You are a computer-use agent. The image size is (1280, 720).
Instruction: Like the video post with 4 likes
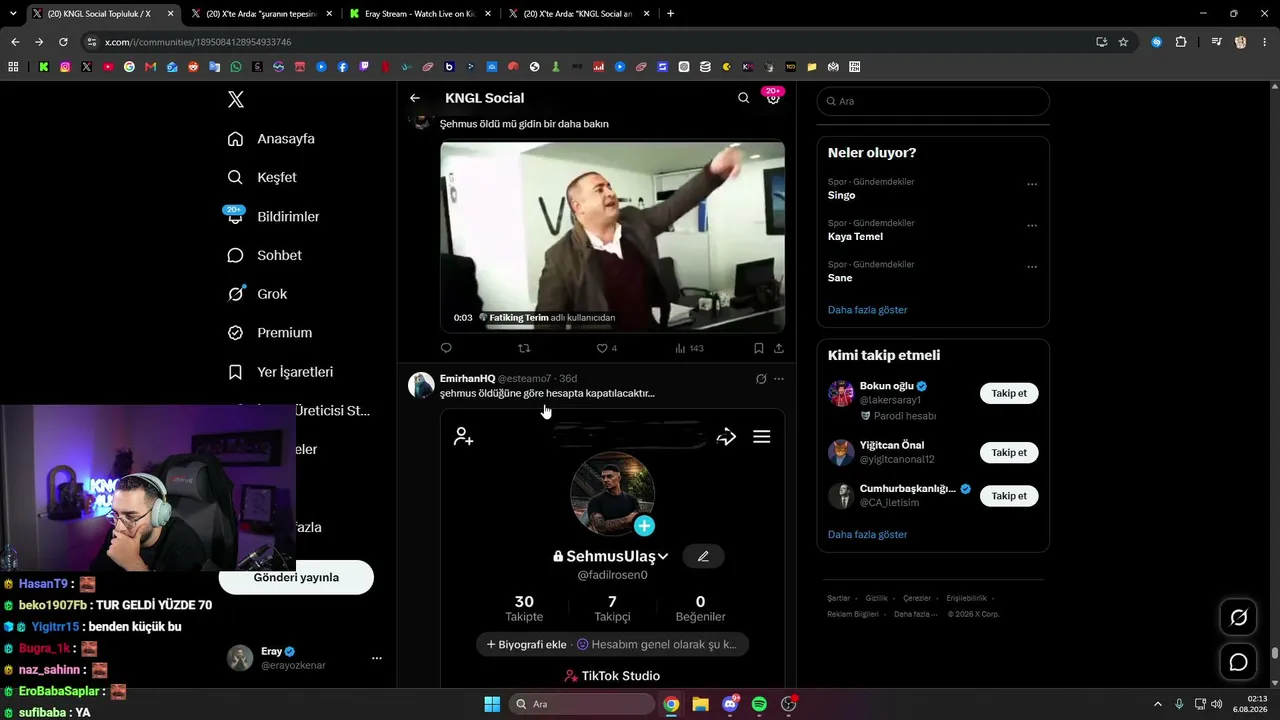(607, 348)
